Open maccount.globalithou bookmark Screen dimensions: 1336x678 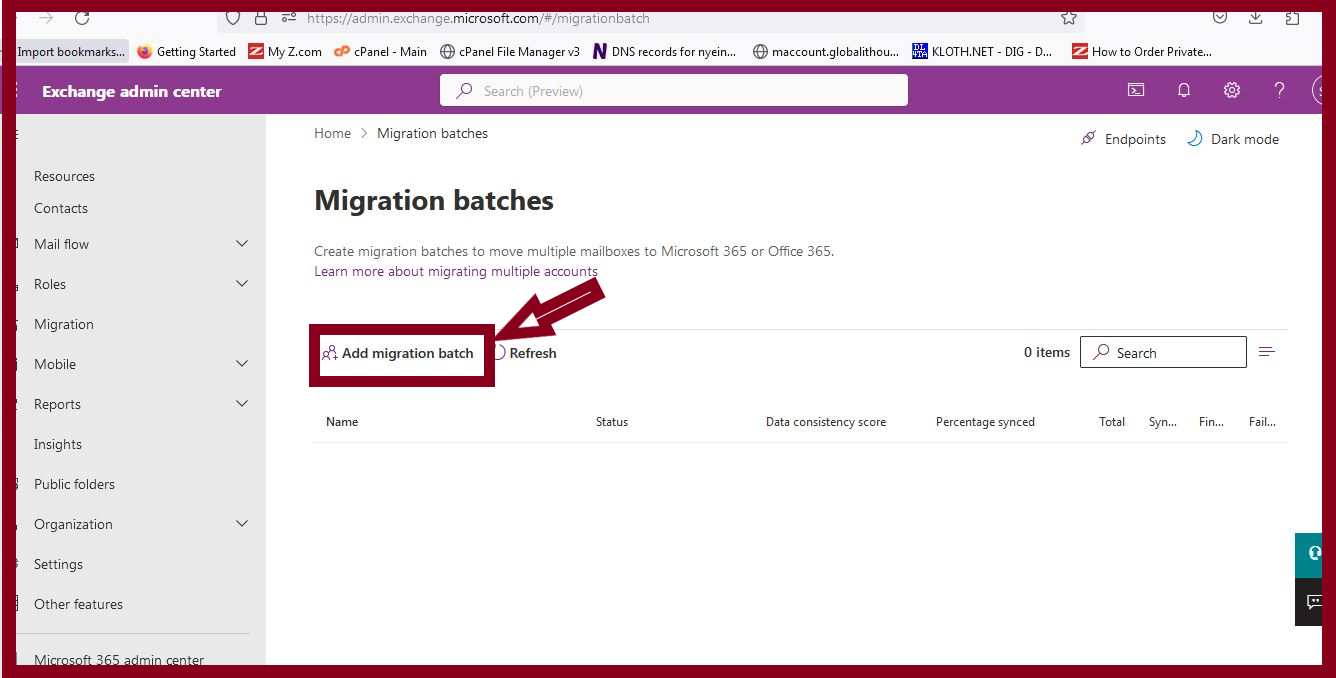826,51
